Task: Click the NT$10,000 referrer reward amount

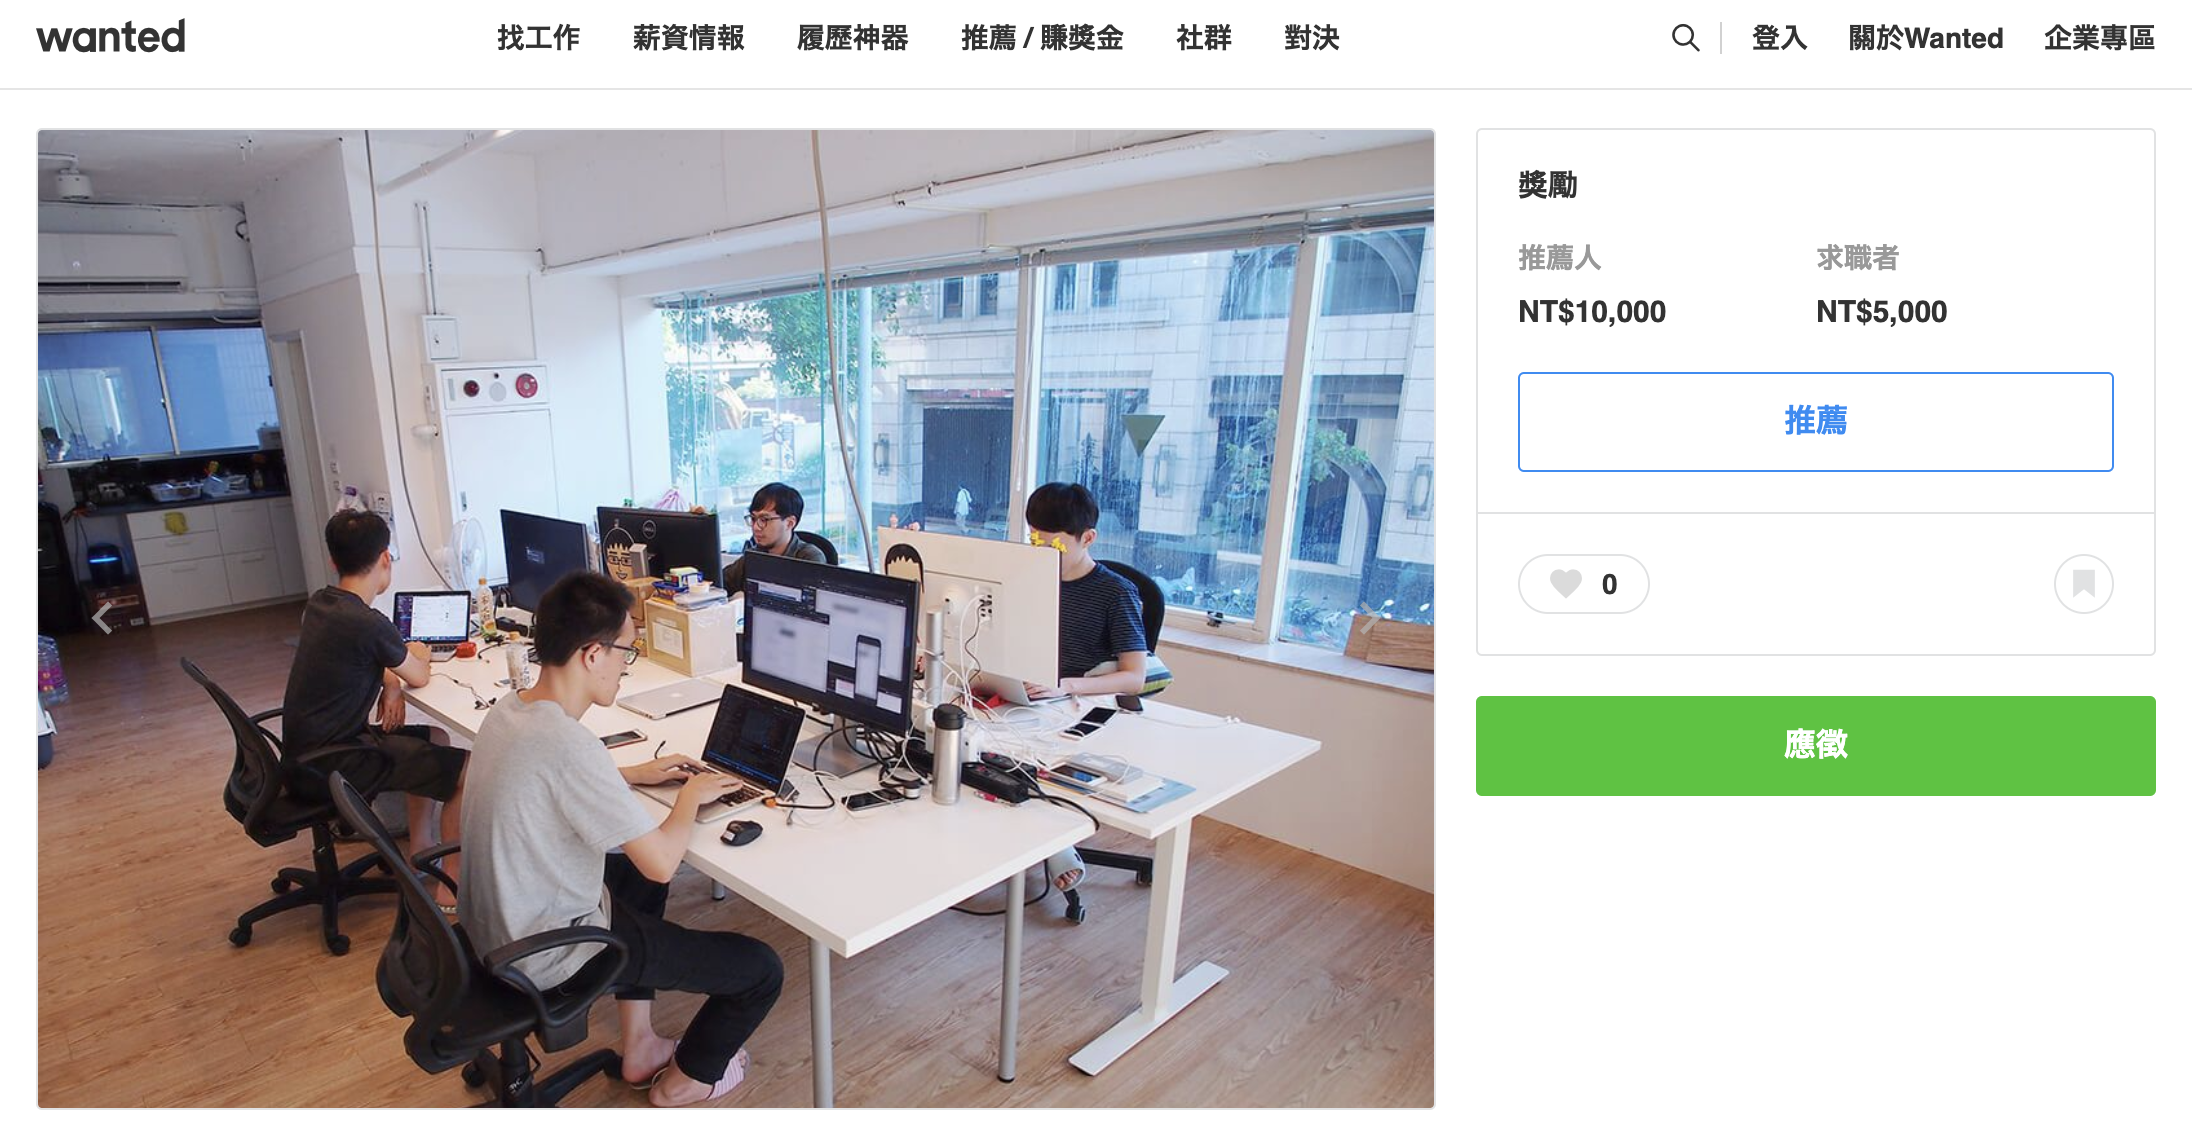Action: click(x=1592, y=312)
